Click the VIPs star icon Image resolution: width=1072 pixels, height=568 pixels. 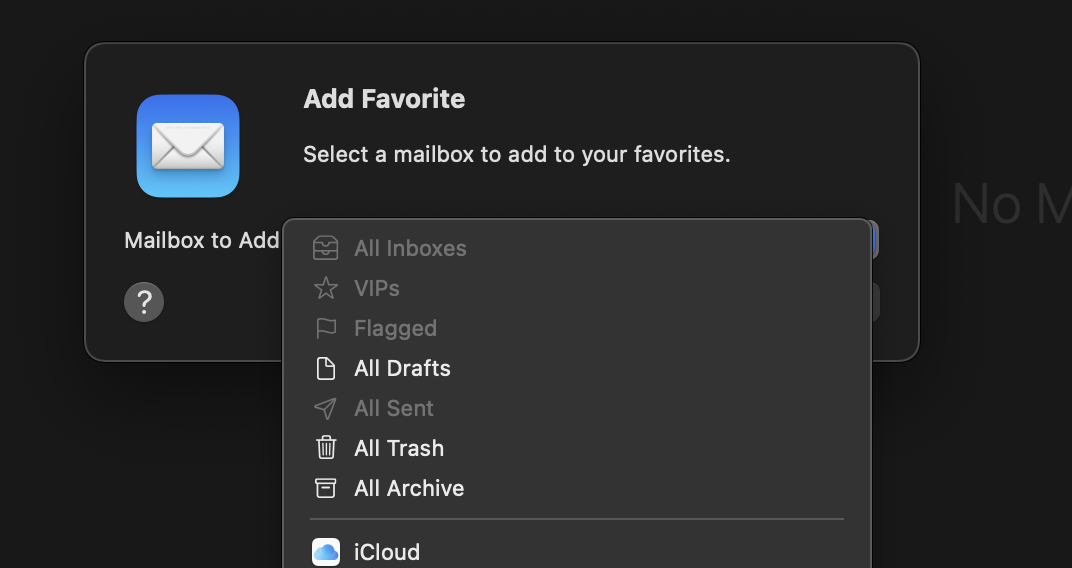pyautogui.click(x=326, y=288)
